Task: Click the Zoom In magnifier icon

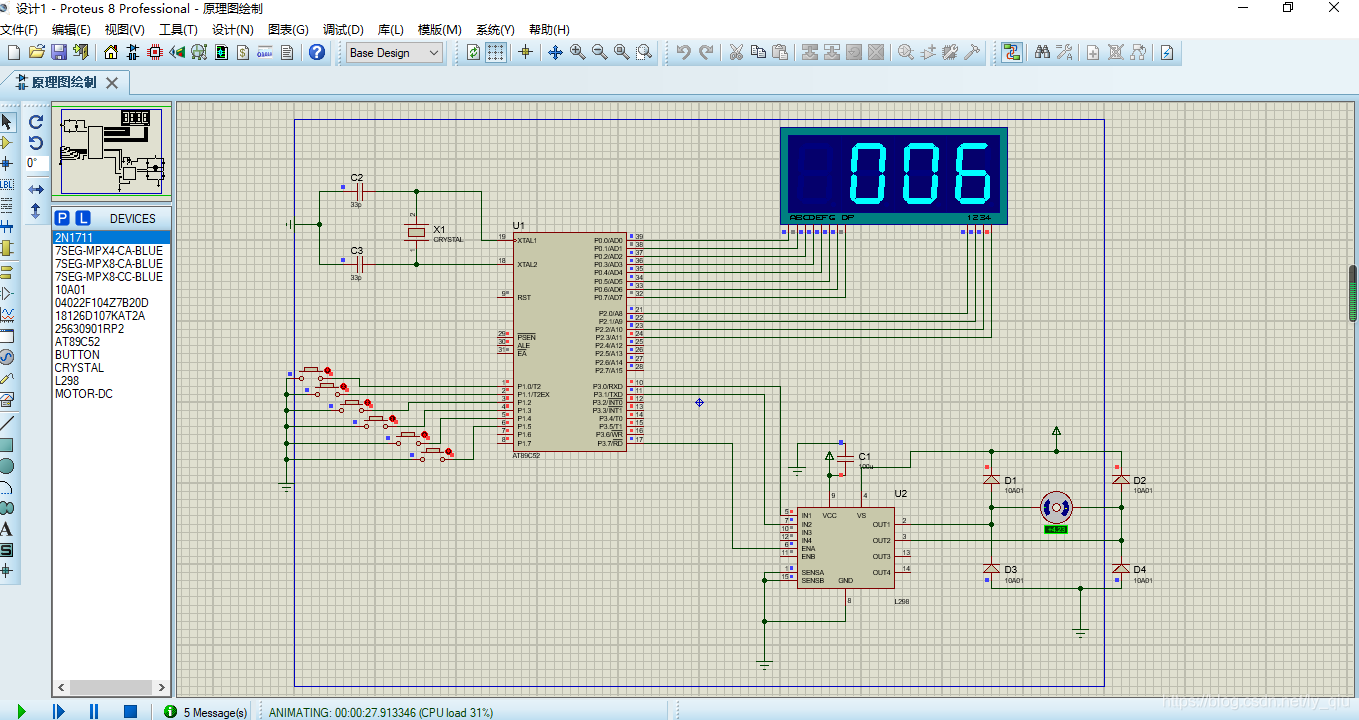Action: (577, 52)
